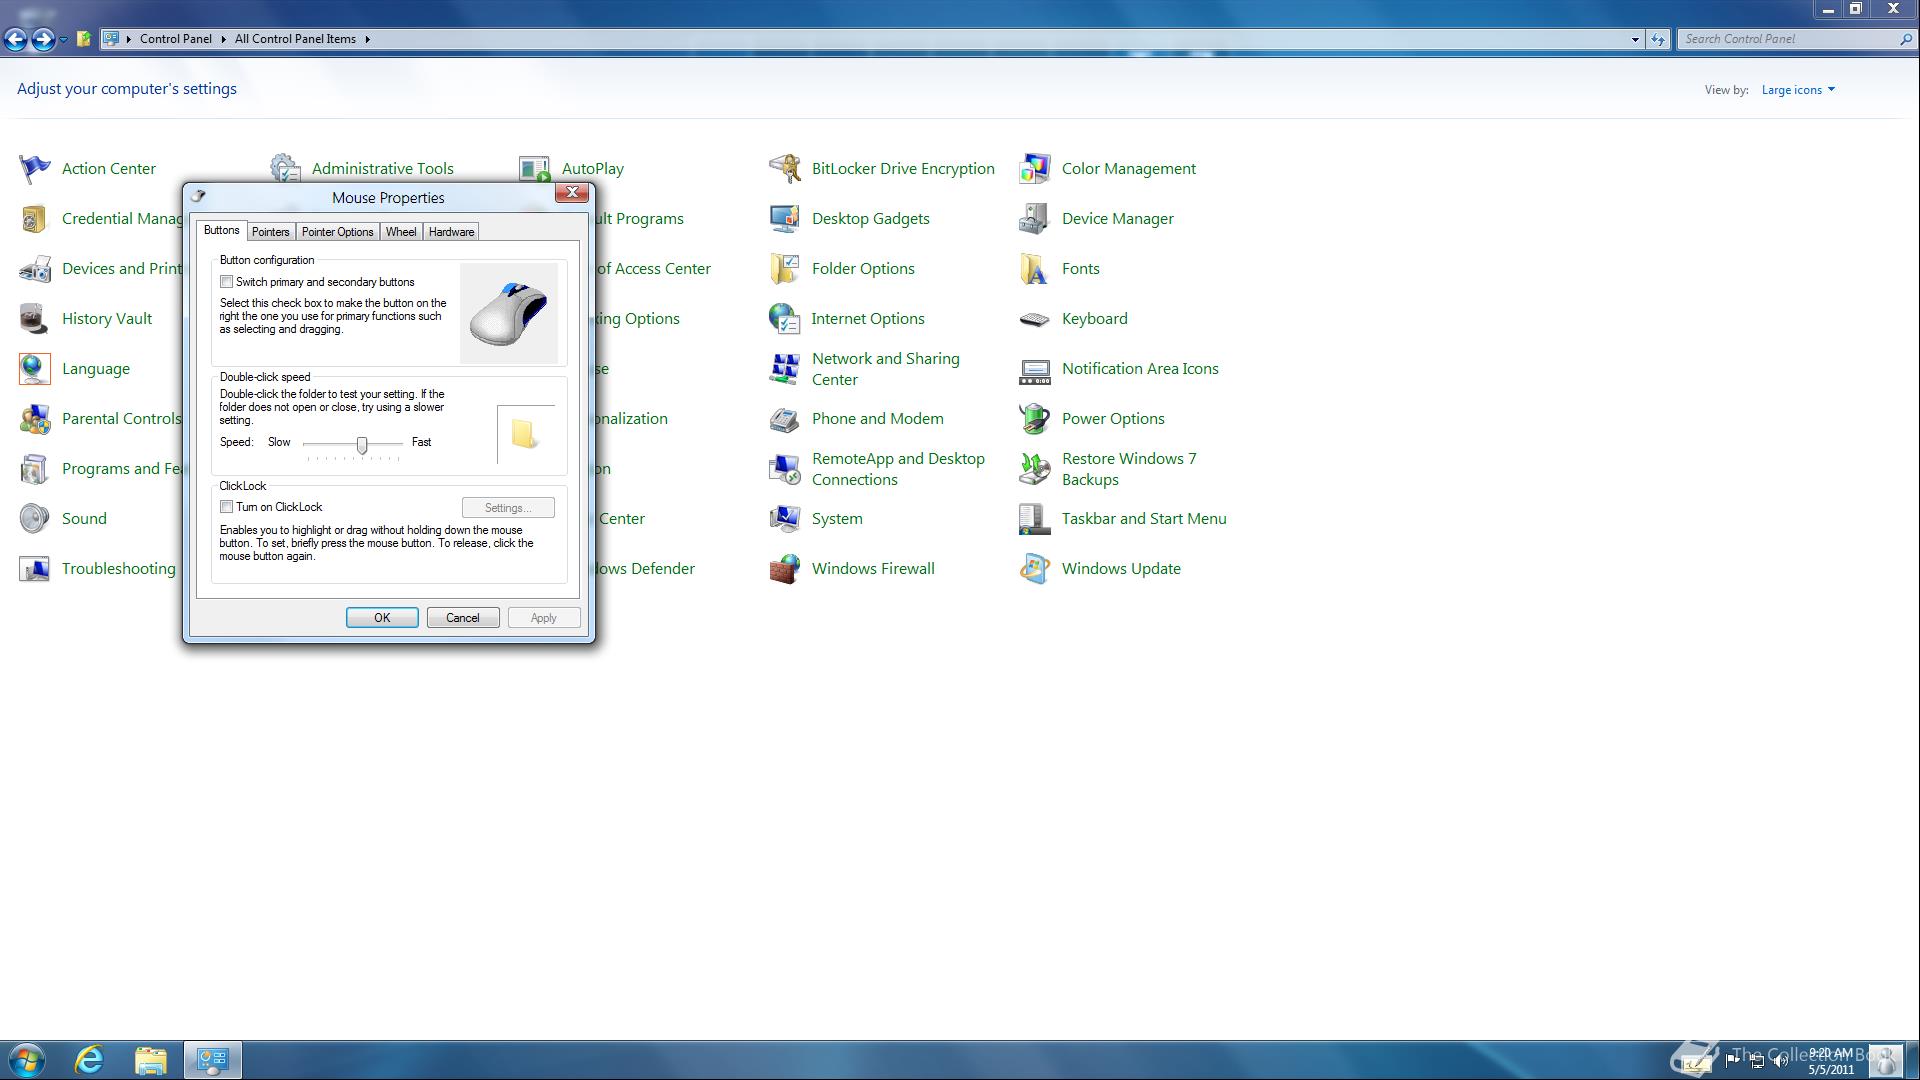This screenshot has width=1920, height=1080.
Task: Click the volume icon in system tray
Action: 1780,1062
